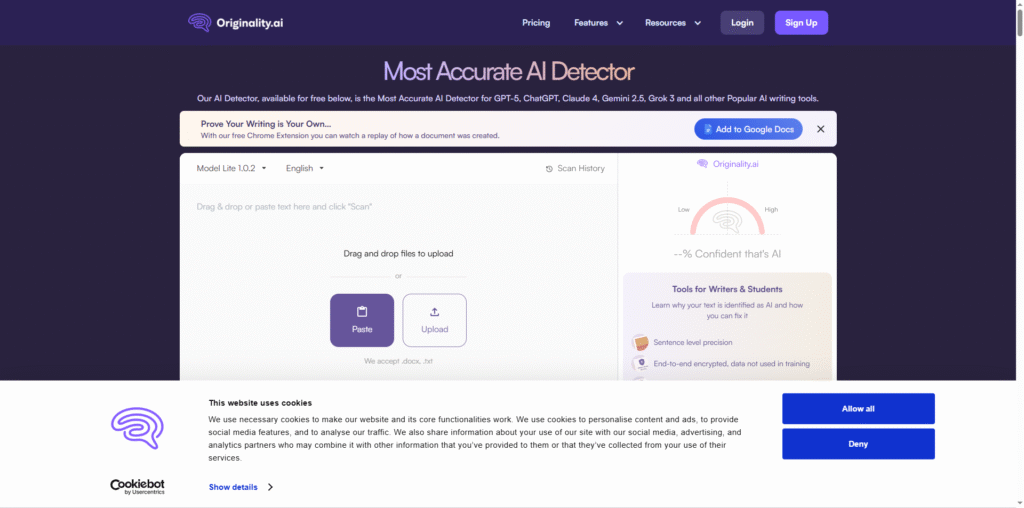Click the brain icon in confidence gauge

(727, 221)
